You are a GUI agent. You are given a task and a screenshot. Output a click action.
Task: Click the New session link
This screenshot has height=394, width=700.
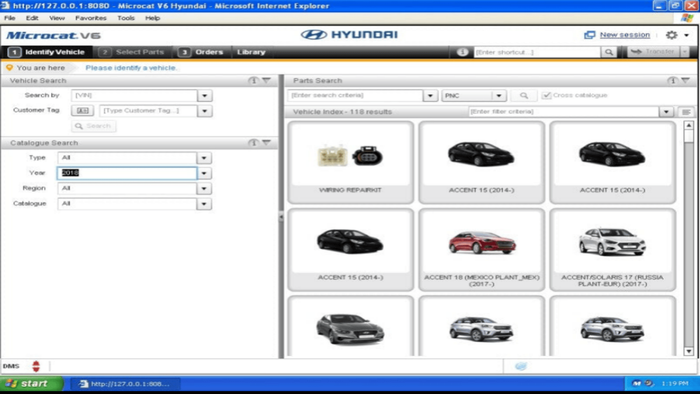coord(625,35)
